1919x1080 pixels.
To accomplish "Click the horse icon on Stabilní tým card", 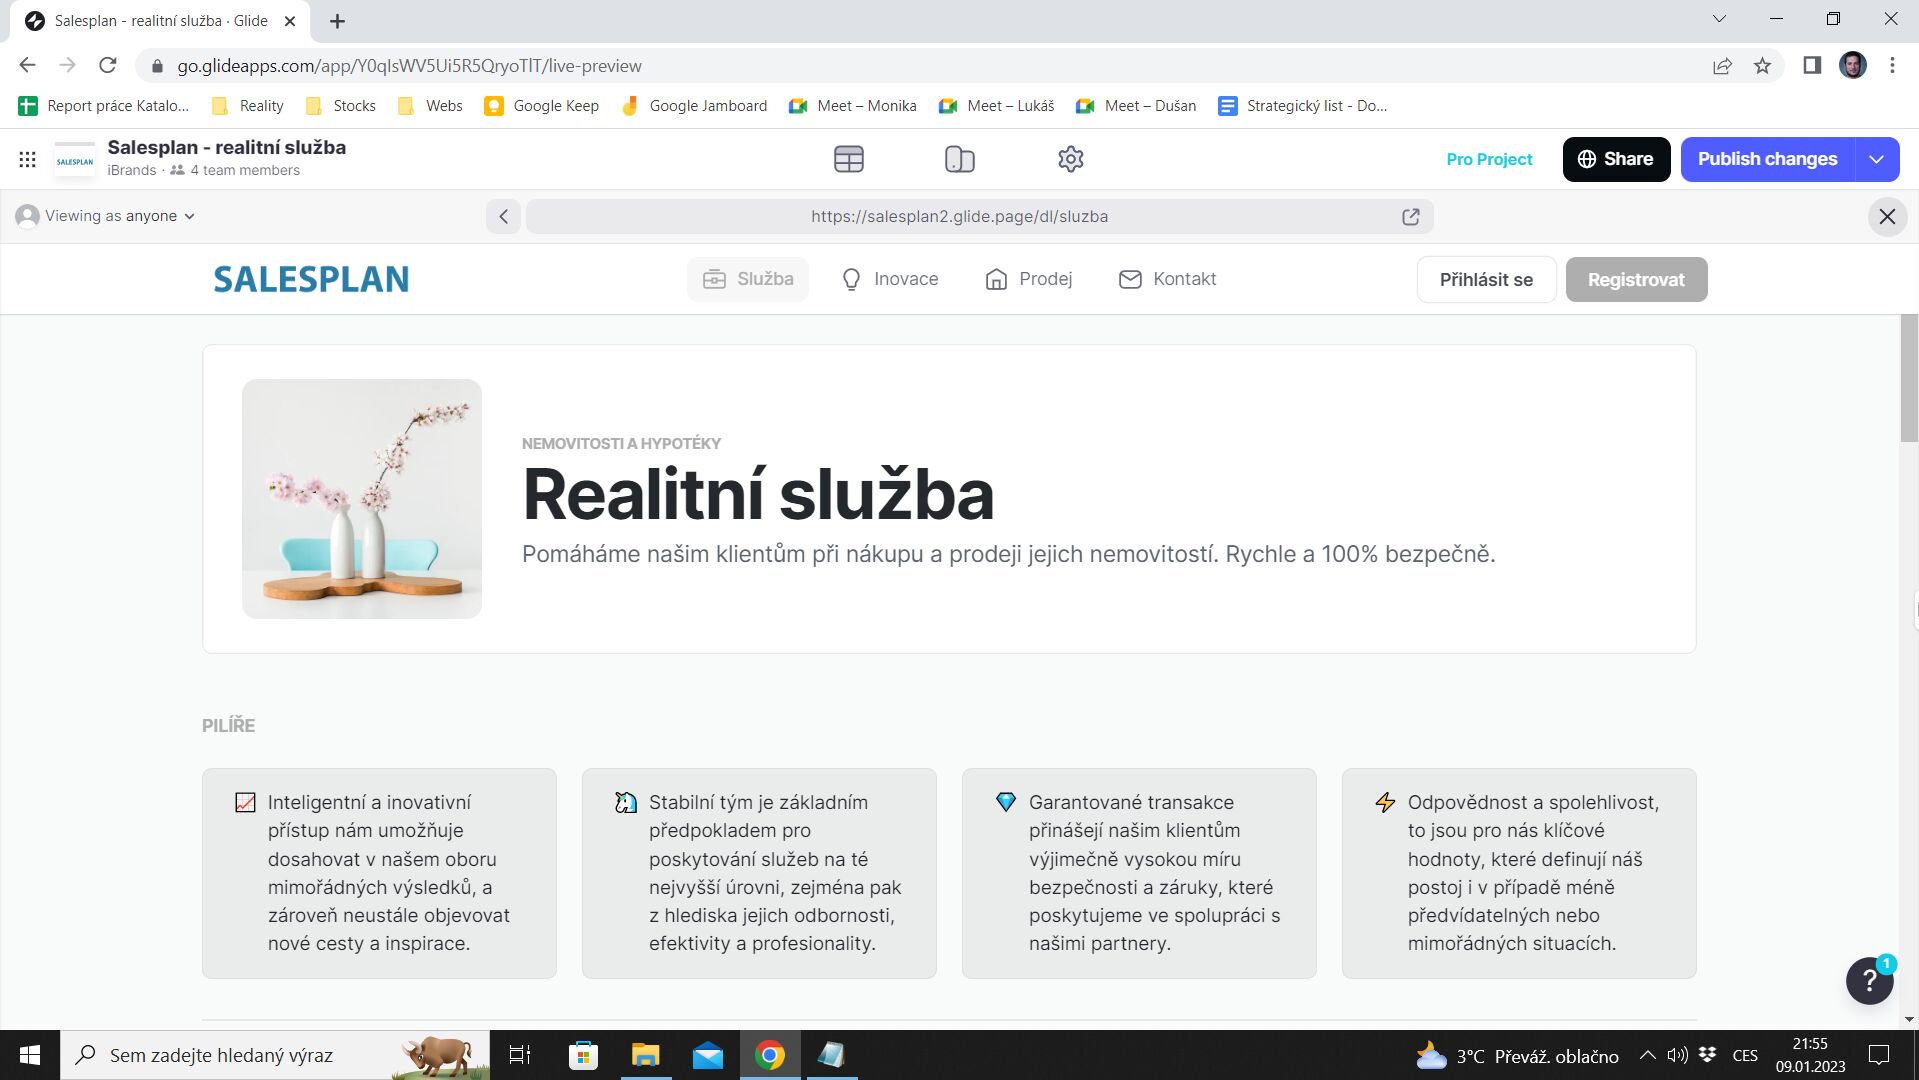I will coord(626,802).
